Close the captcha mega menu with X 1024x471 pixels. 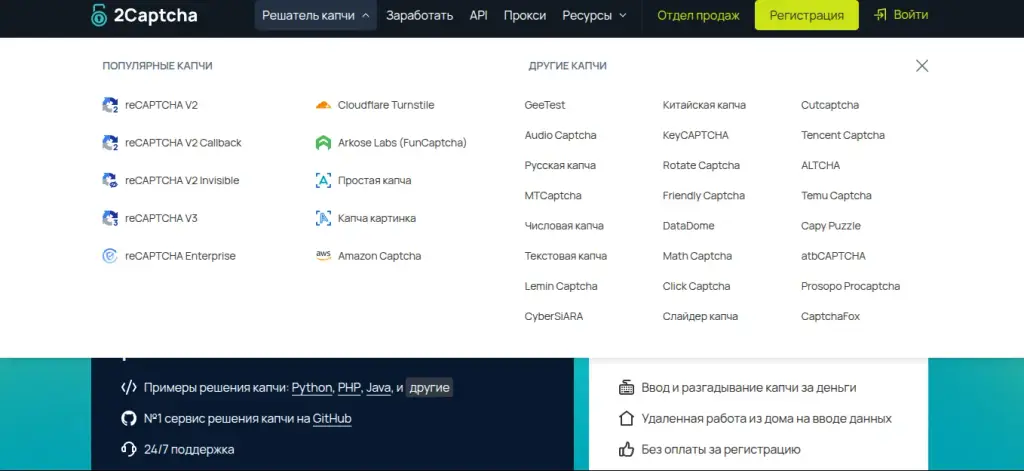[921, 66]
